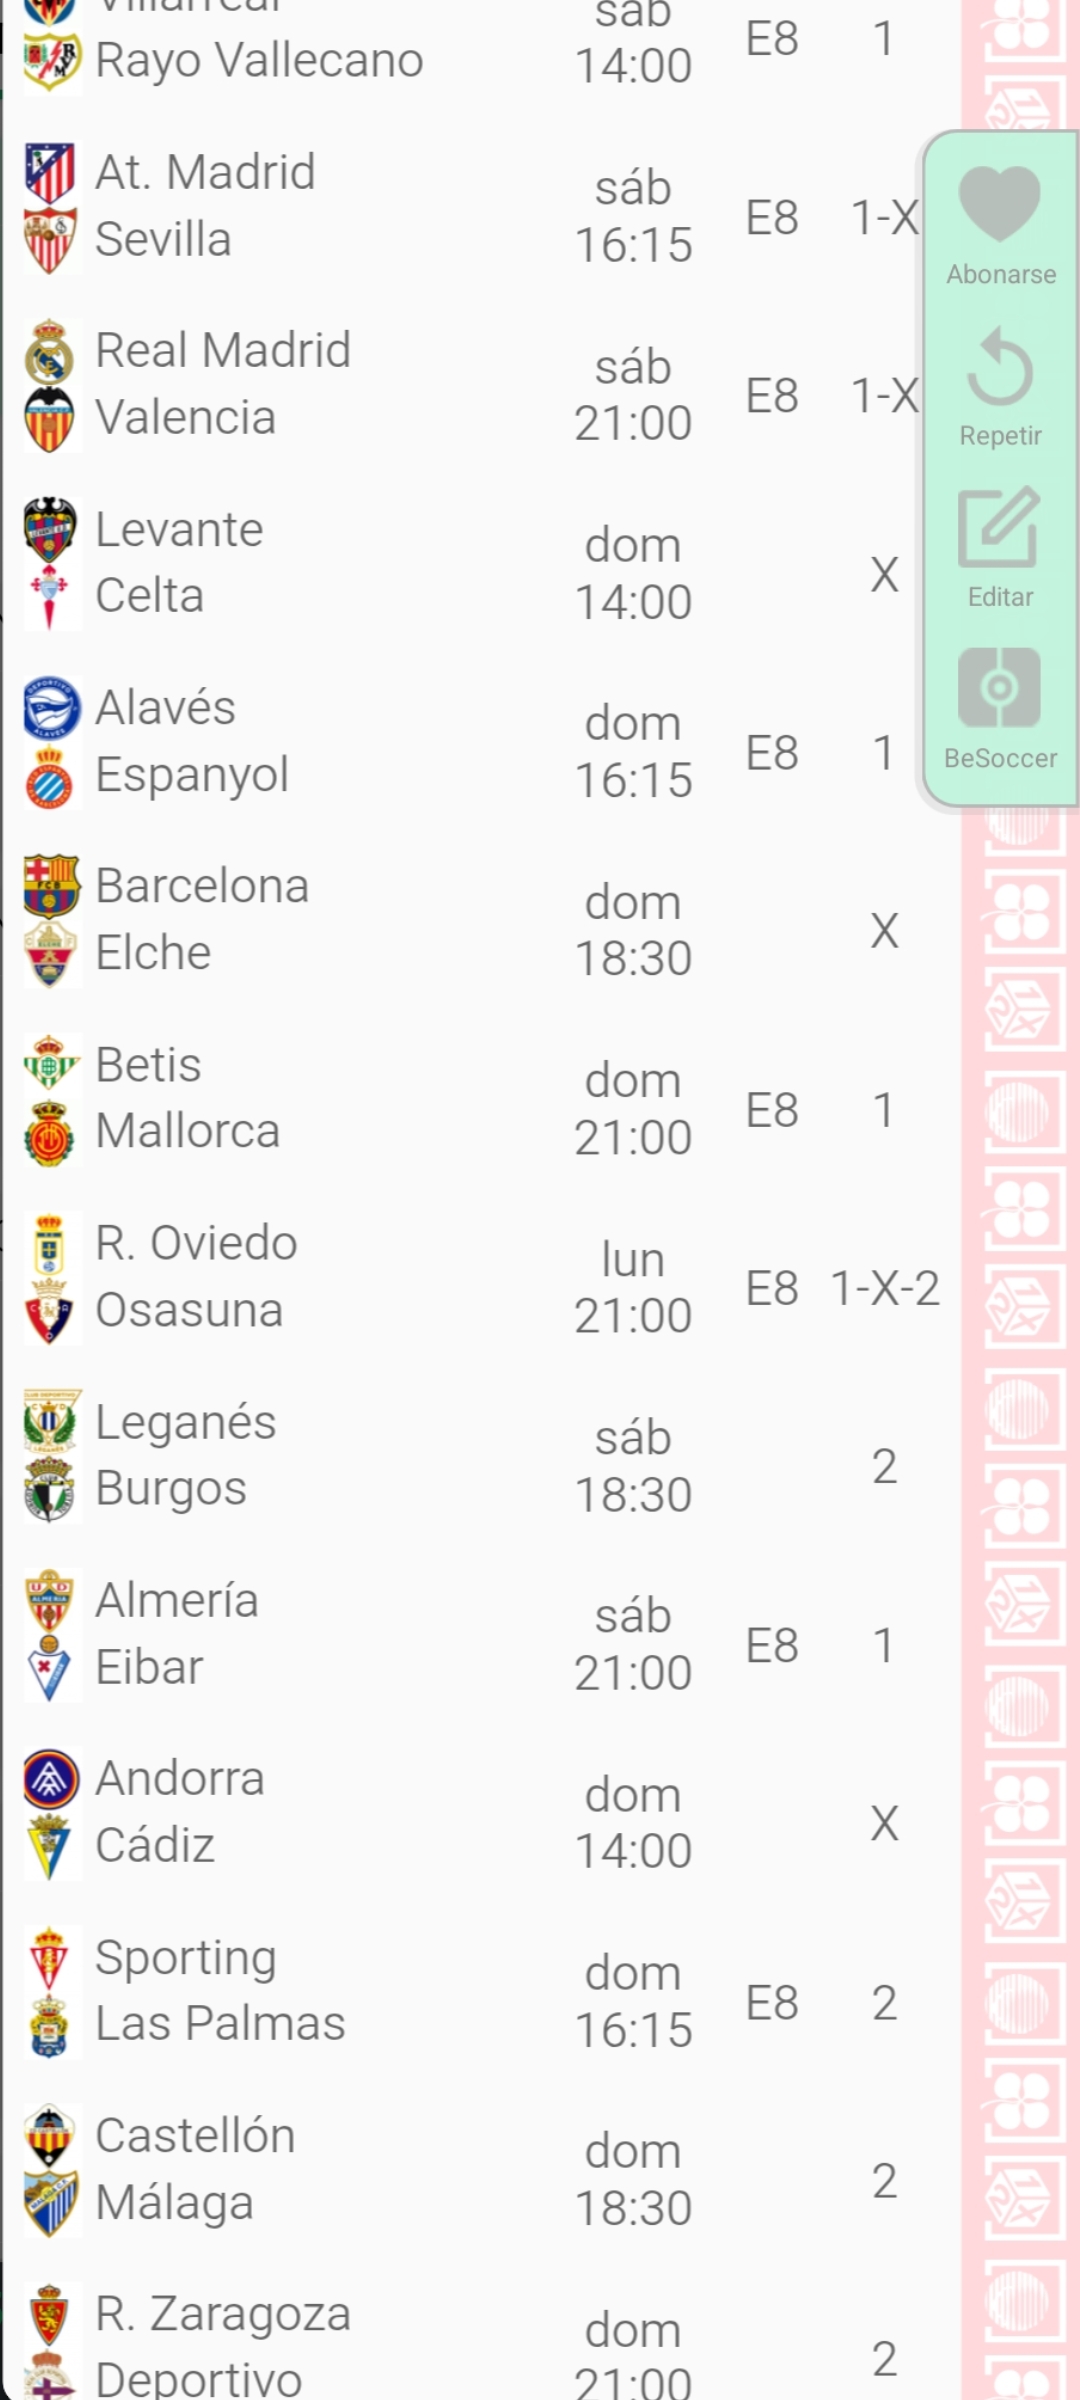1080x2400 pixels.
Task: Select the Leganés crest icon
Action: click(x=51, y=1422)
